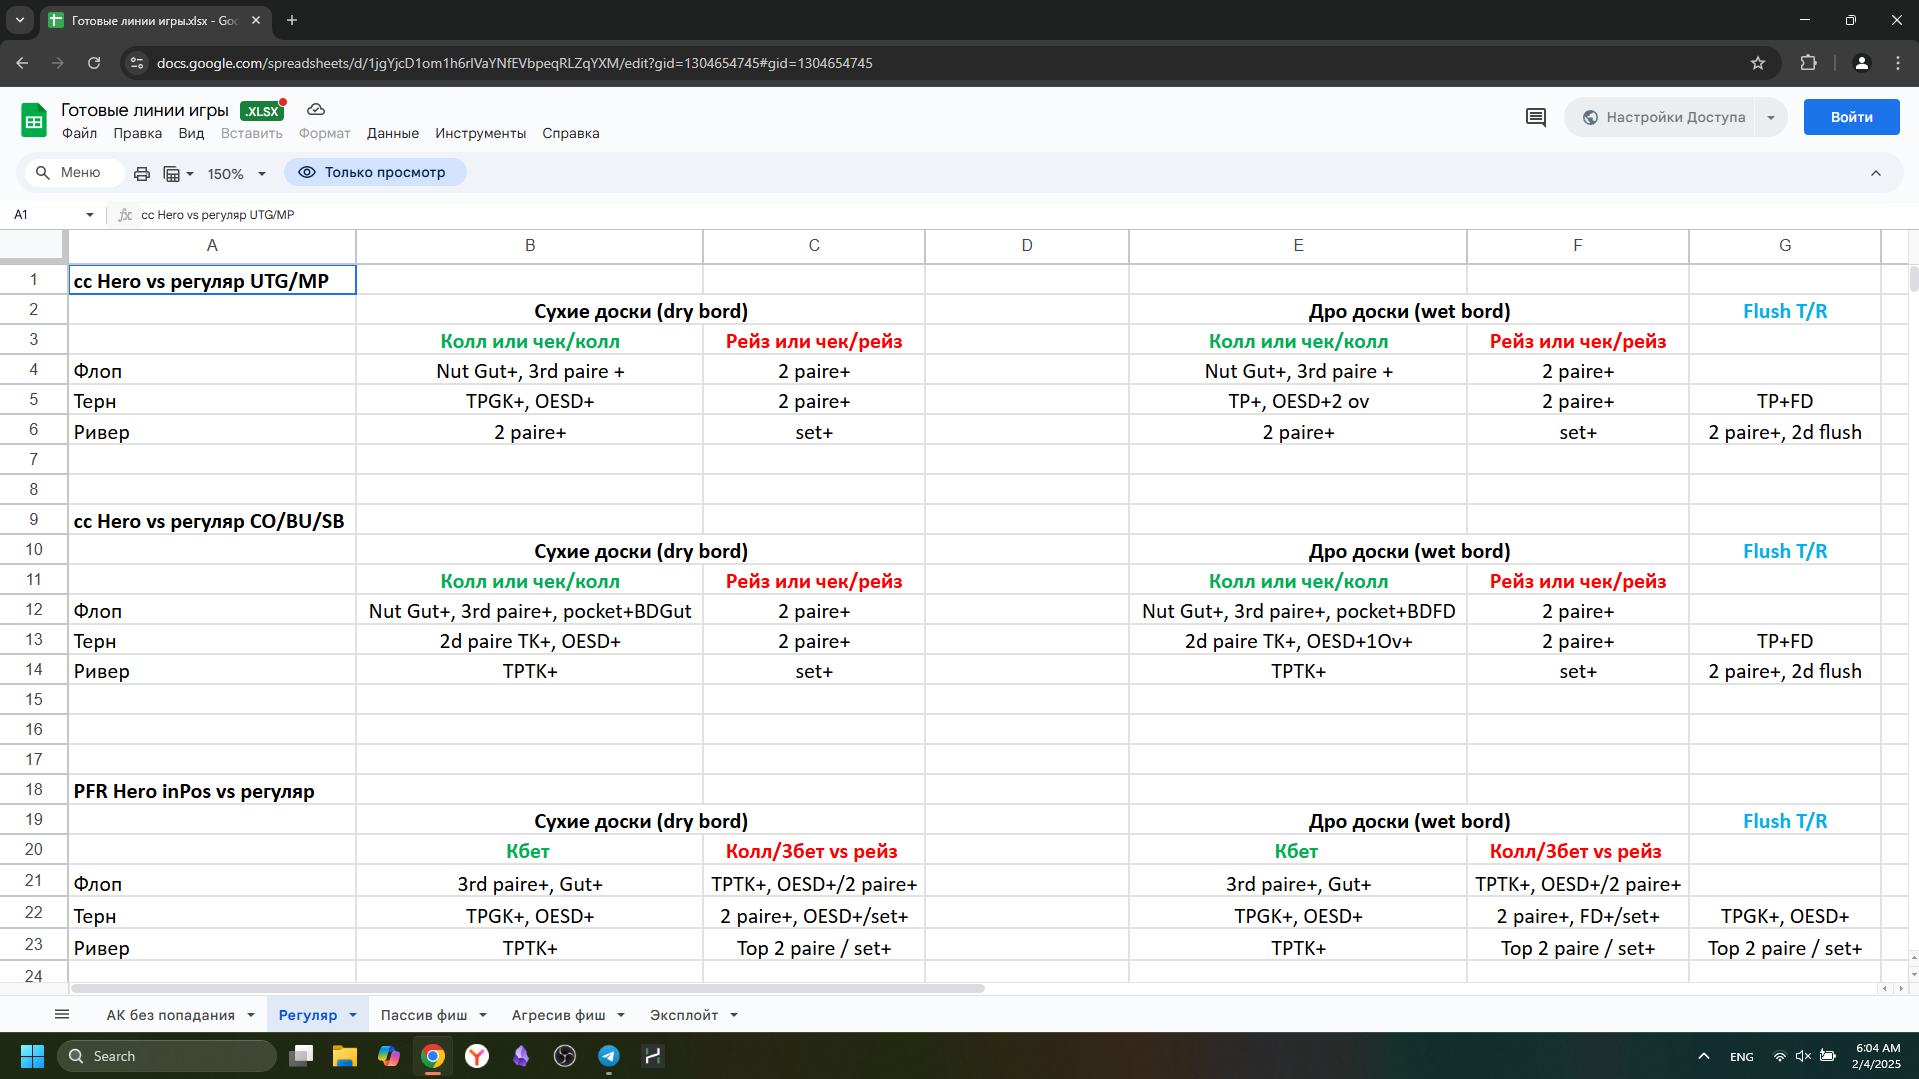Open the Вид menu
The width and height of the screenshot is (1919, 1079).
(x=191, y=134)
